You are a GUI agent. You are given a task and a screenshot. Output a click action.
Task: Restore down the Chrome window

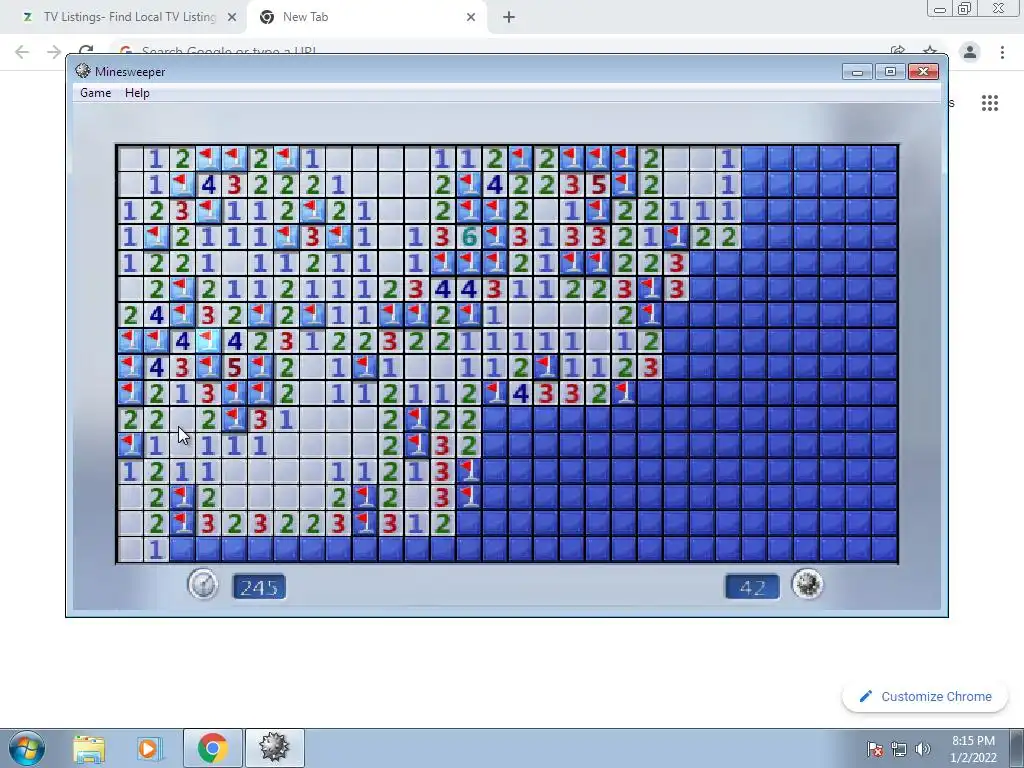965,8
